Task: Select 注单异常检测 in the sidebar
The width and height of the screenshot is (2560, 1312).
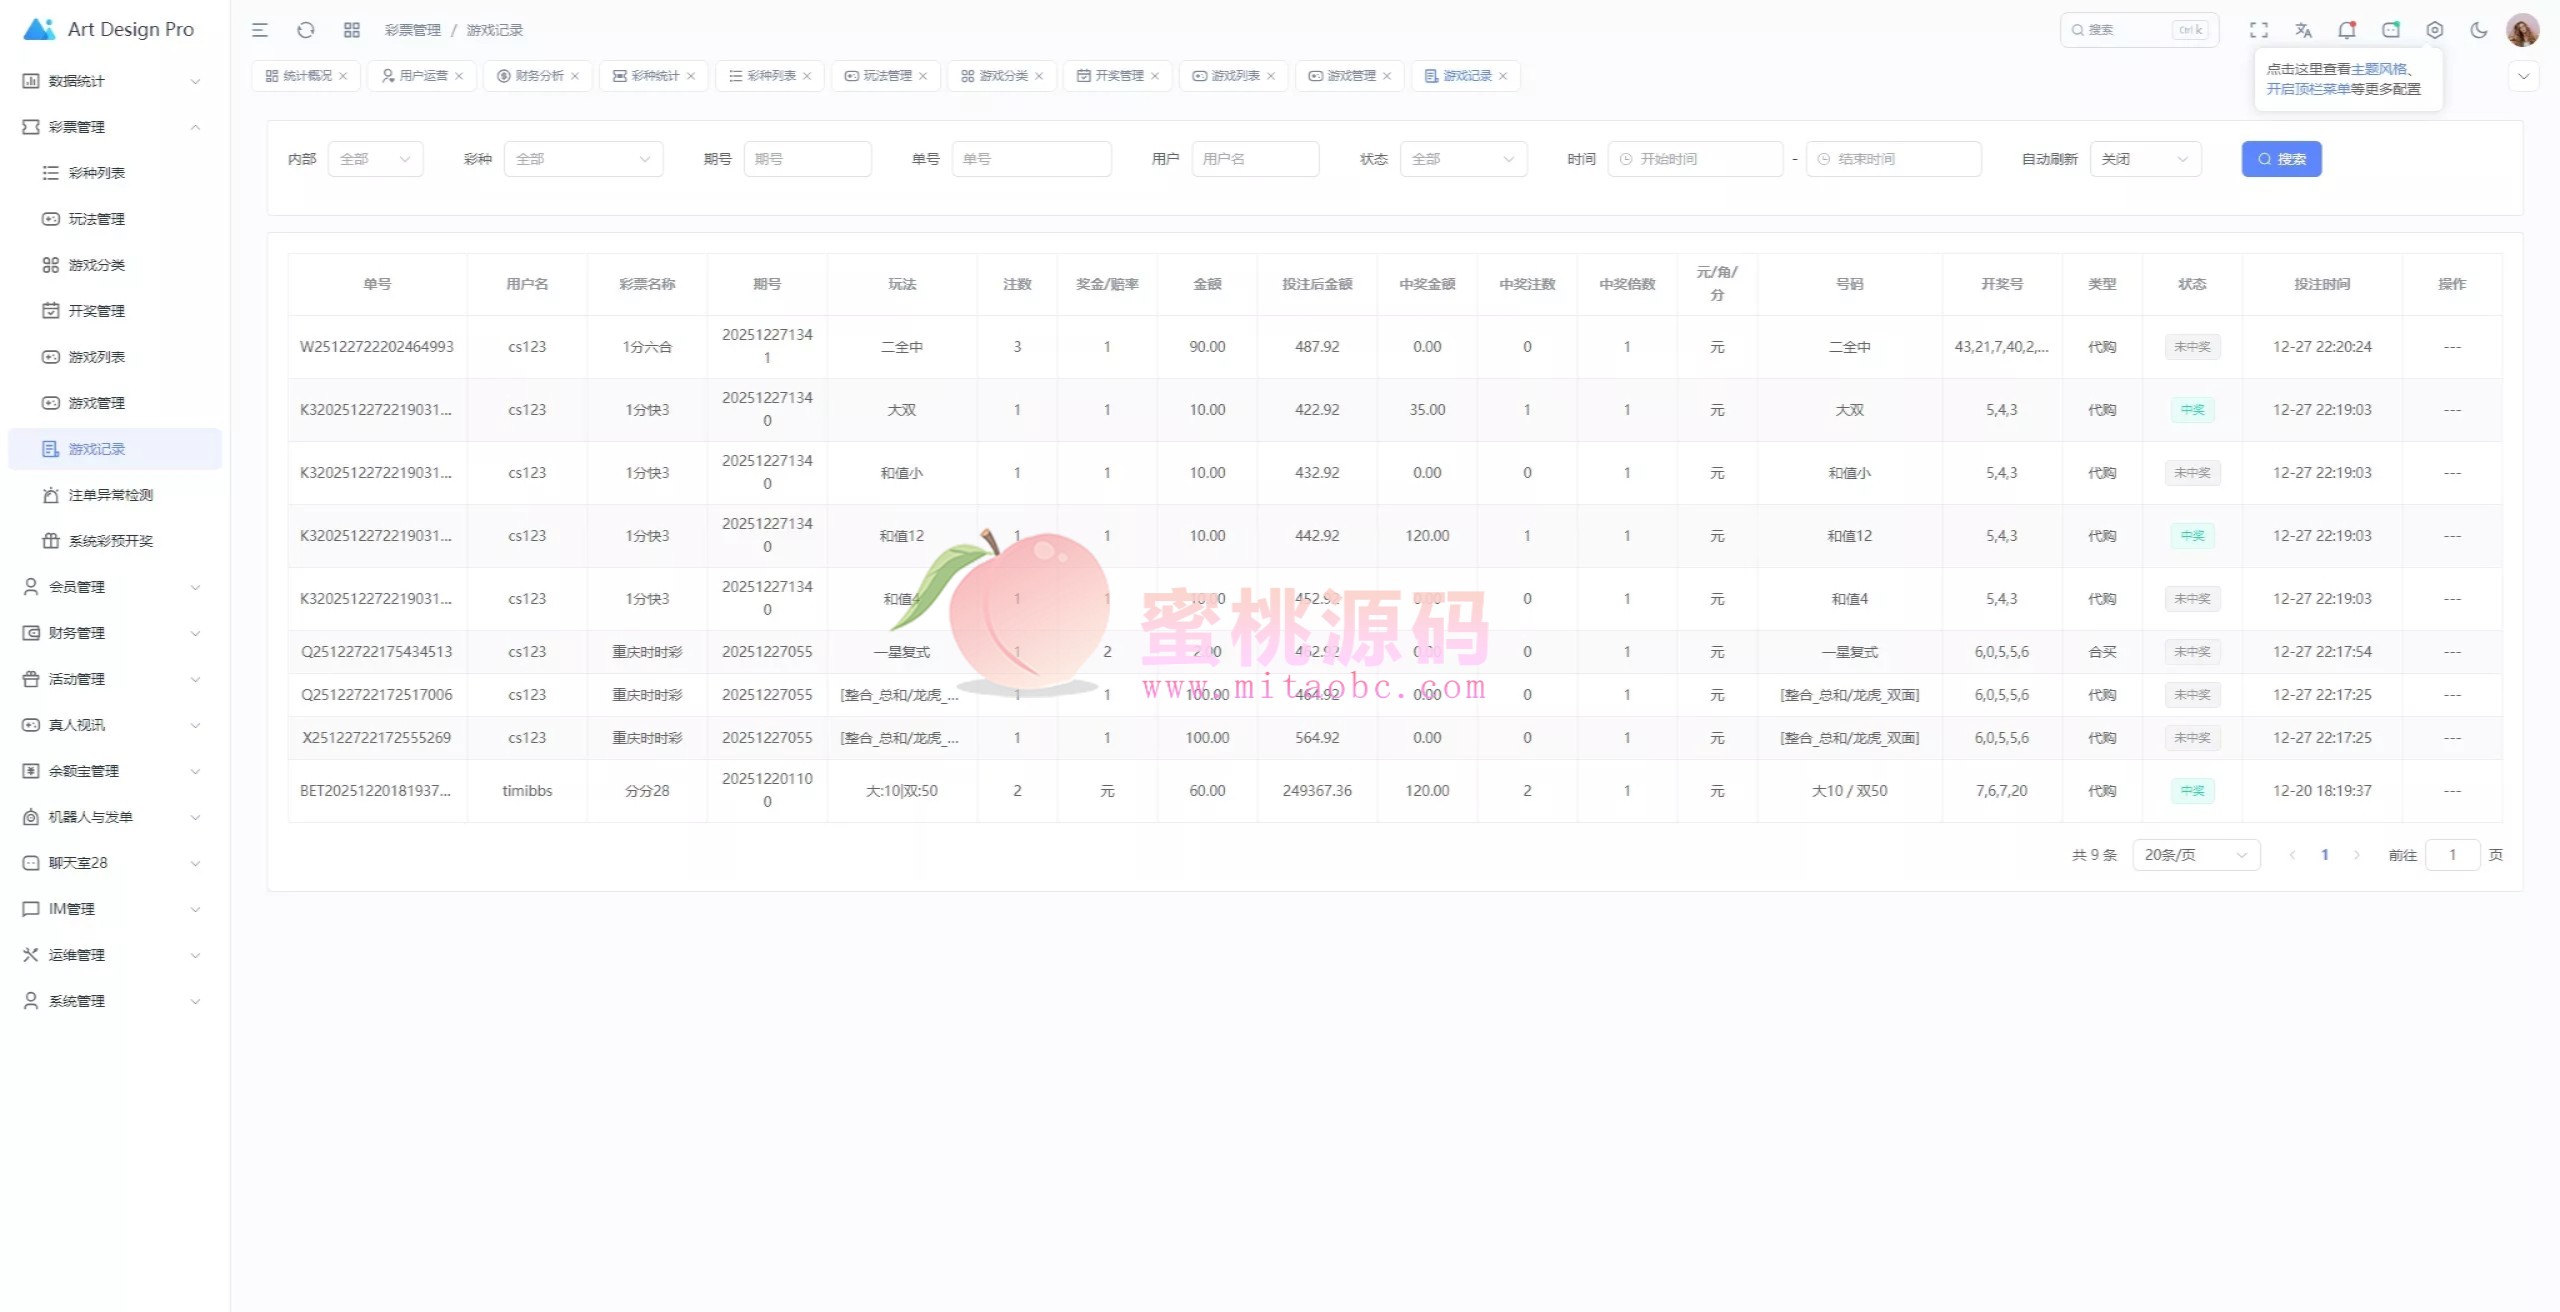Action: click(x=110, y=495)
